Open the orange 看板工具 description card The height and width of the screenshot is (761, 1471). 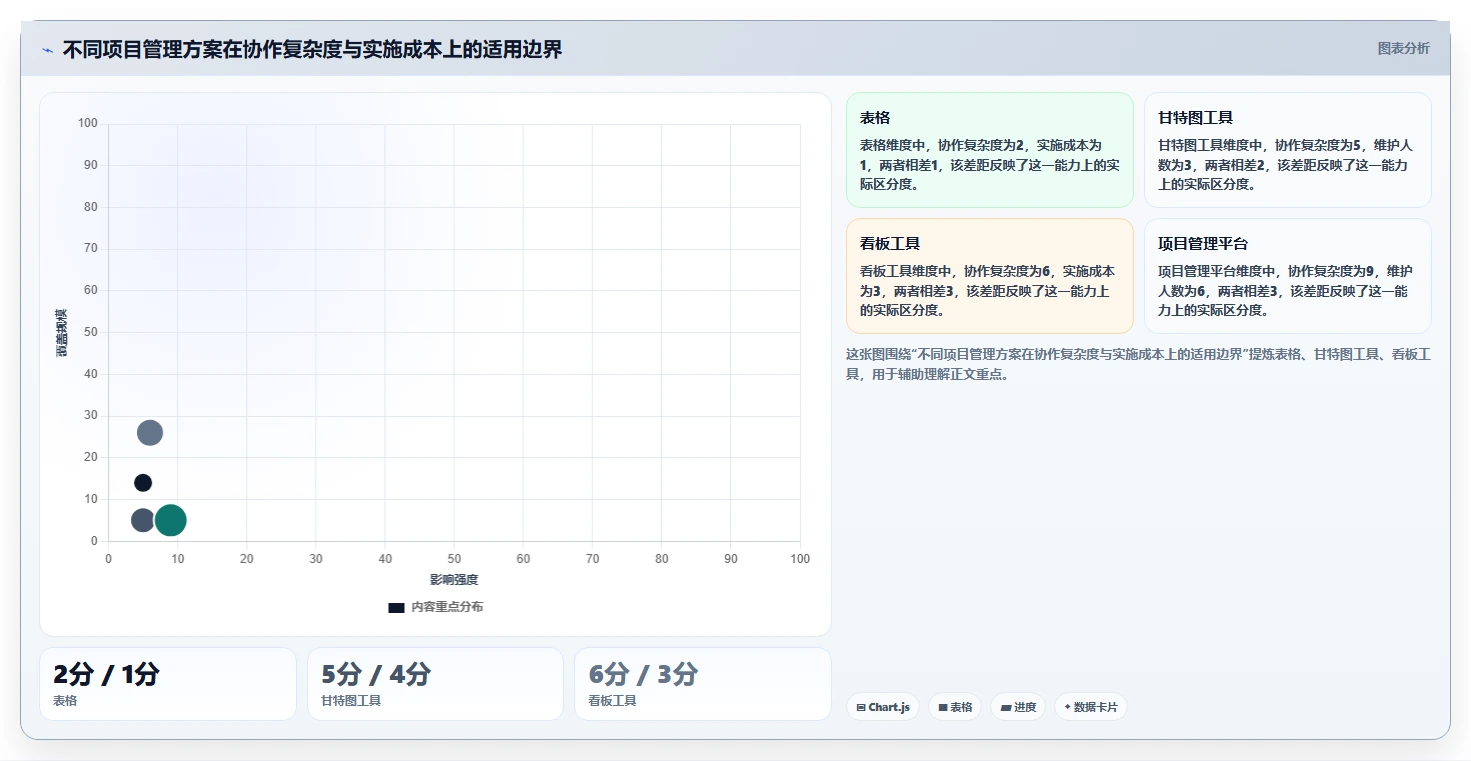[x=989, y=276]
